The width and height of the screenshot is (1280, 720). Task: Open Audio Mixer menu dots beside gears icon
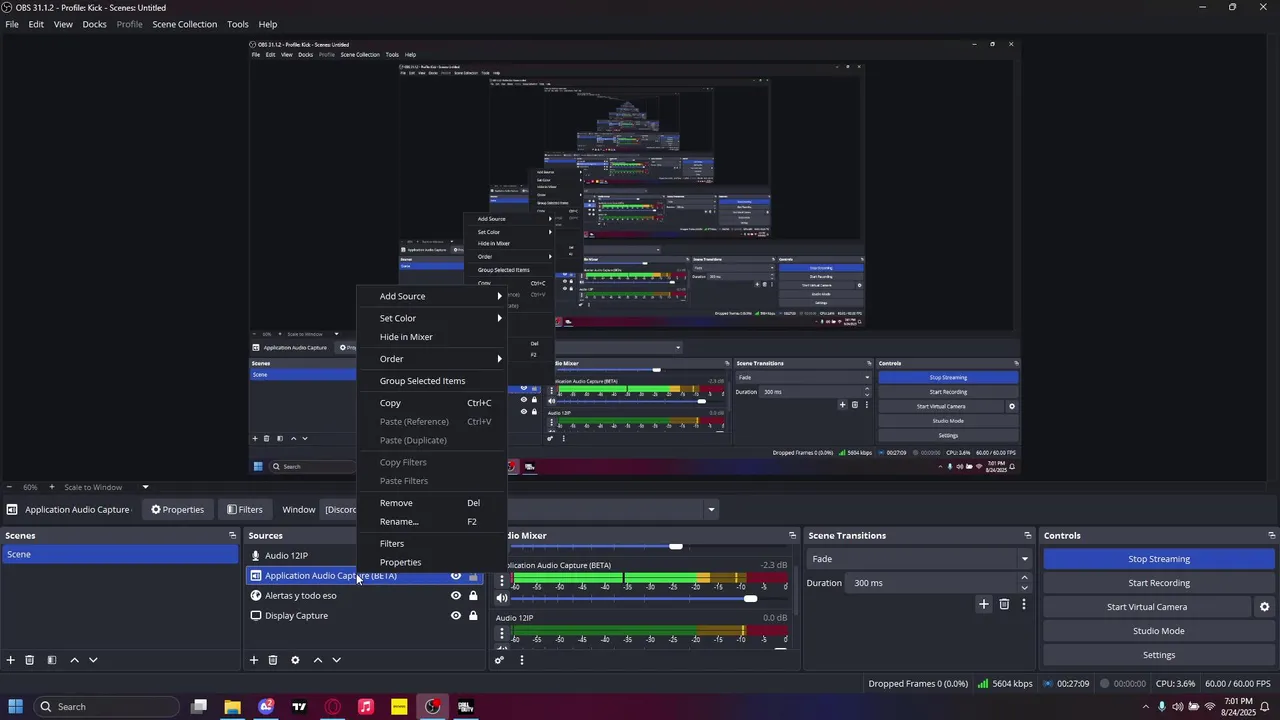[521, 660]
